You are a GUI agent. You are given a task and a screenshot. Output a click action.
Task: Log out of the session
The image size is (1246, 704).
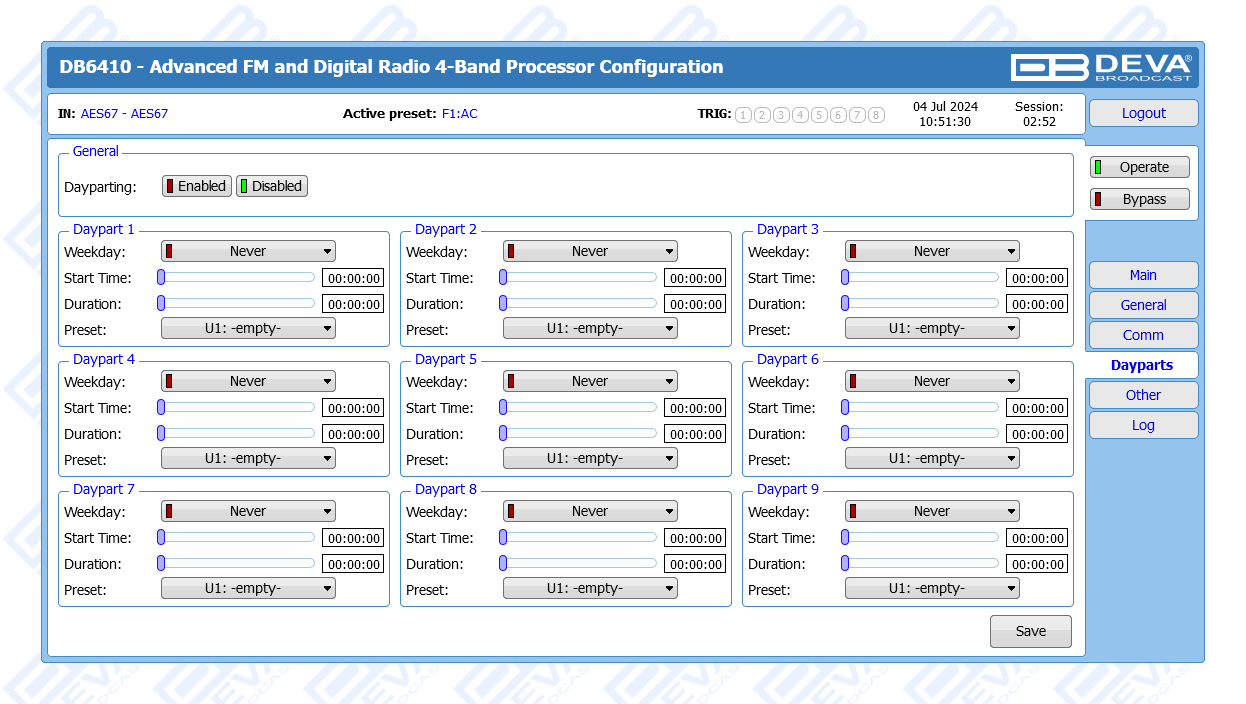click(1143, 113)
